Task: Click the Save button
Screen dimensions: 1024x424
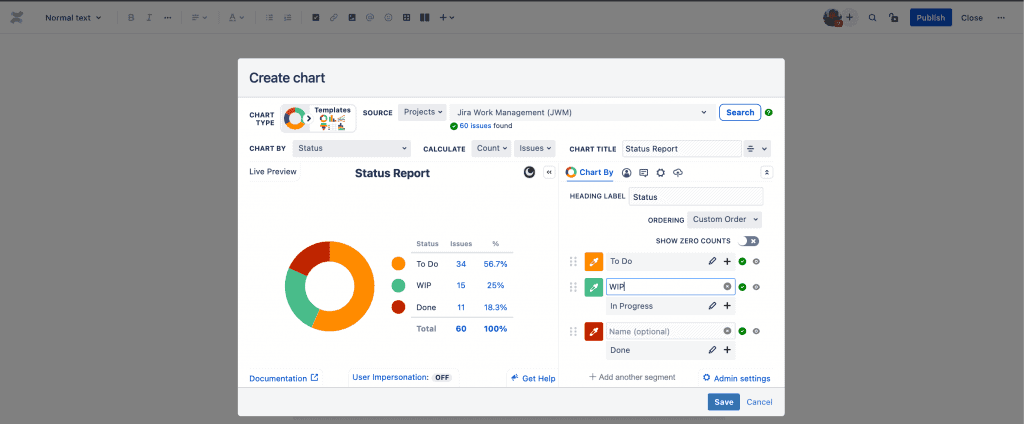Action: click(x=723, y=402)
